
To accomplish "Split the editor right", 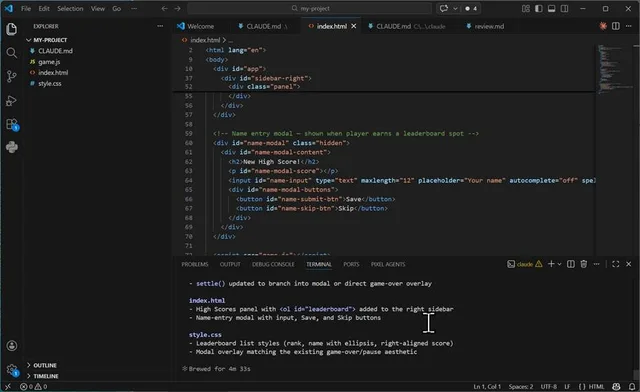I will [x=616, y=26].
